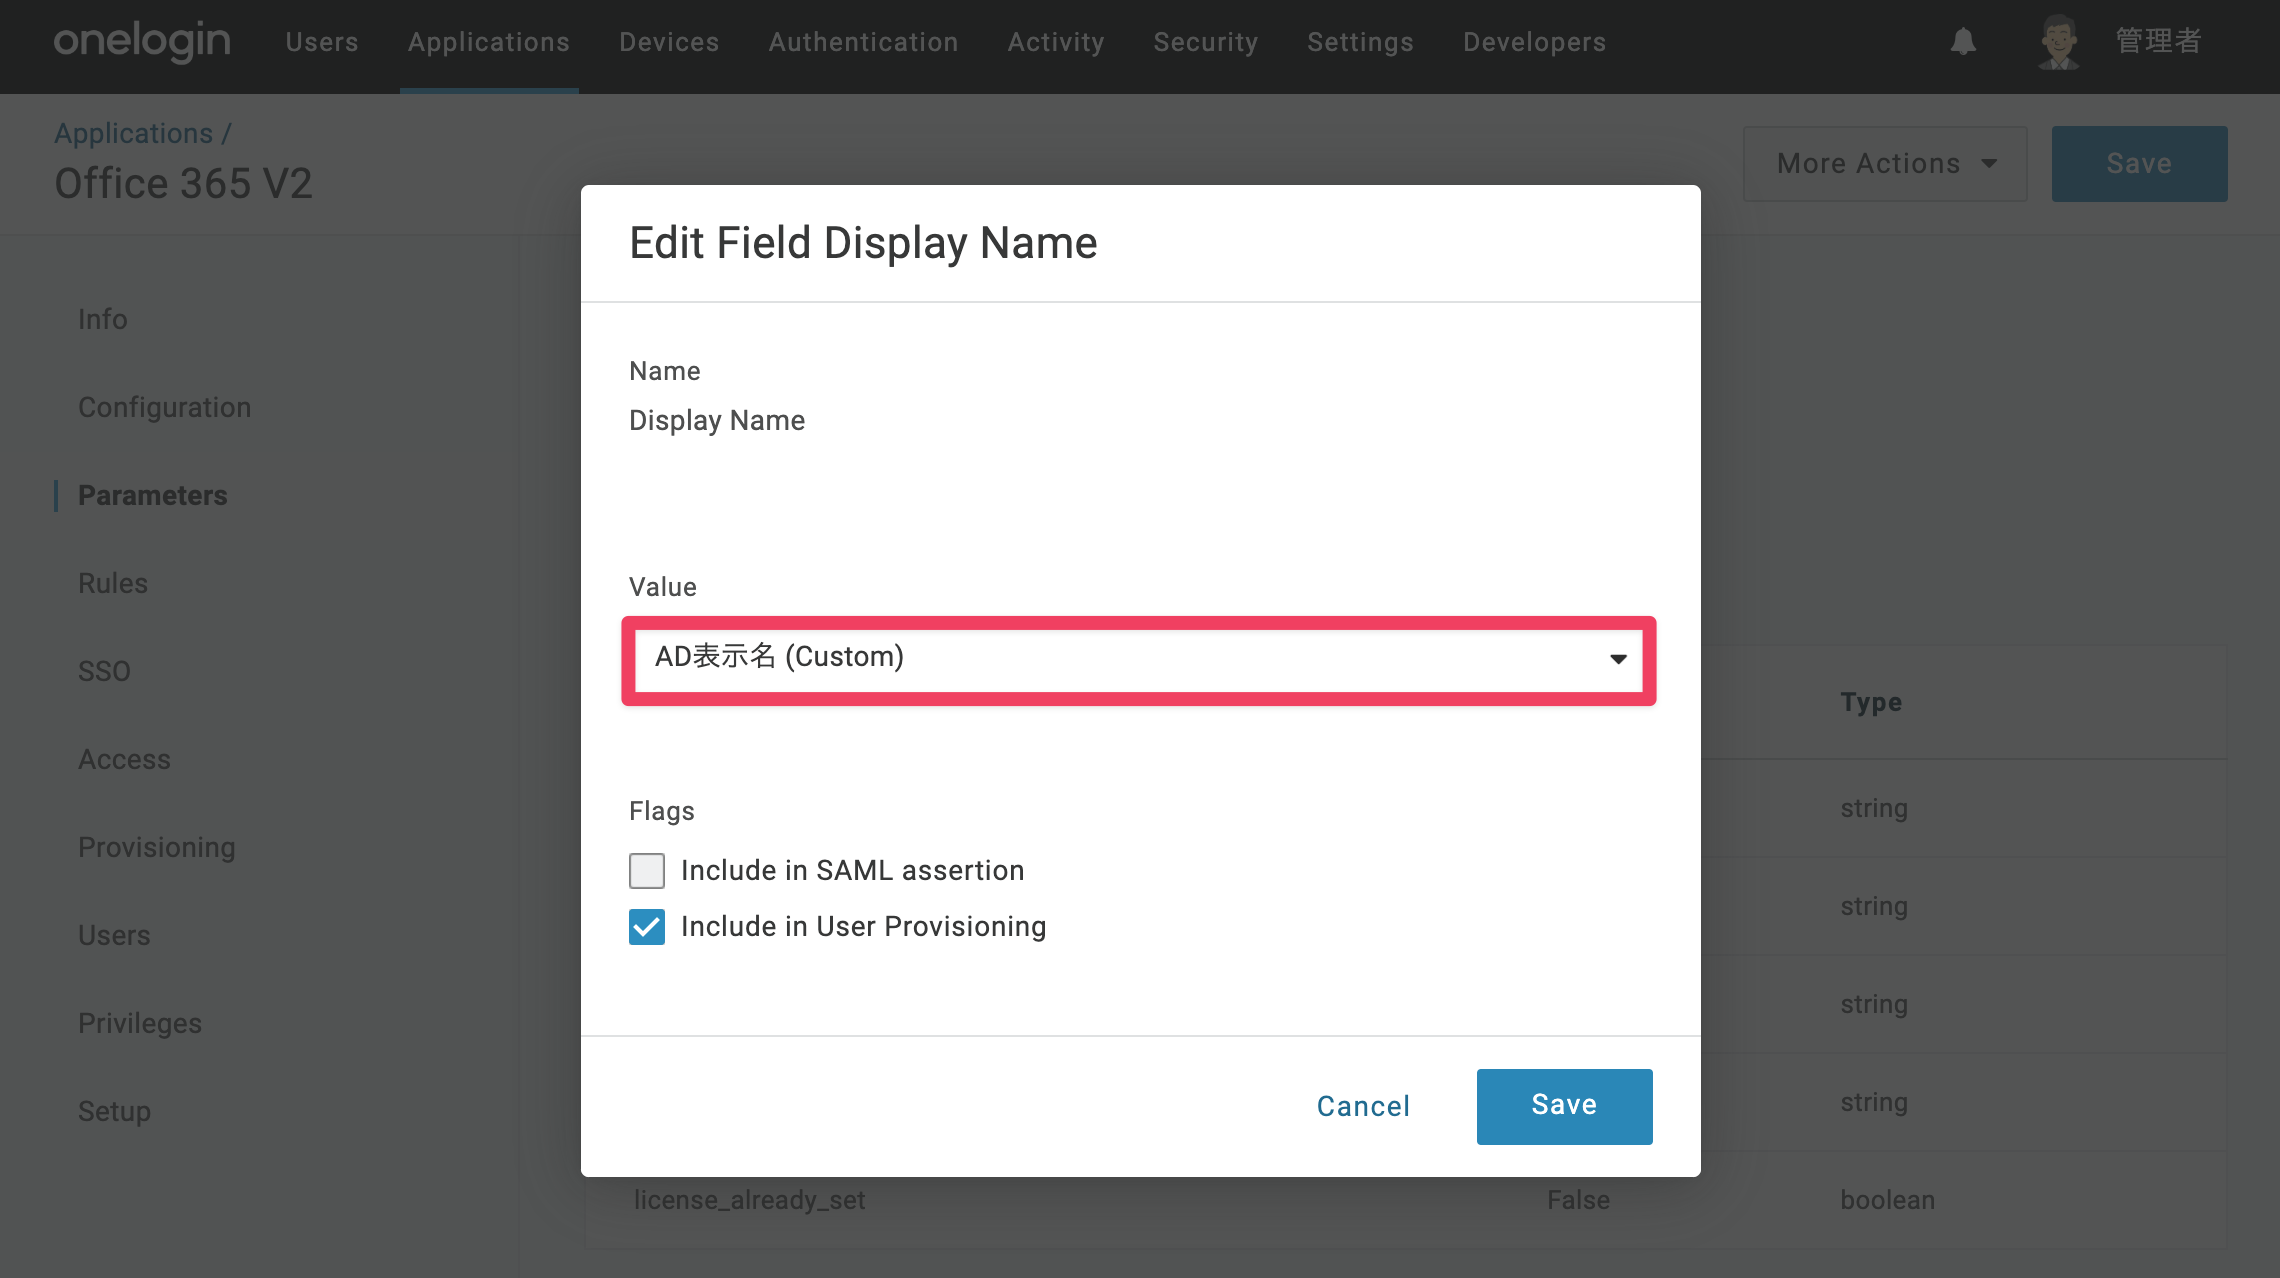This screenshot has height=1278, width=2280.
Task: Enable Include in SAML assertion checkbox
Action: 647,871
